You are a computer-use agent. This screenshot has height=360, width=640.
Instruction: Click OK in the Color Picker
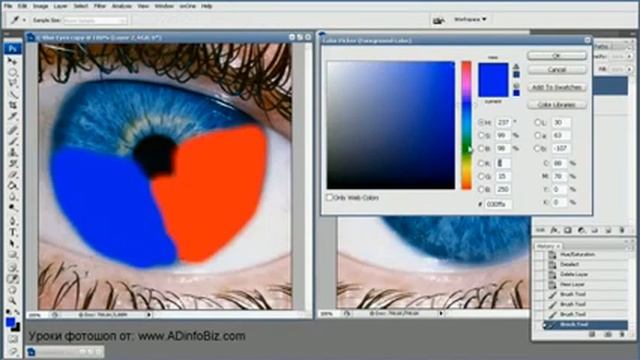[x=557, y=56]
